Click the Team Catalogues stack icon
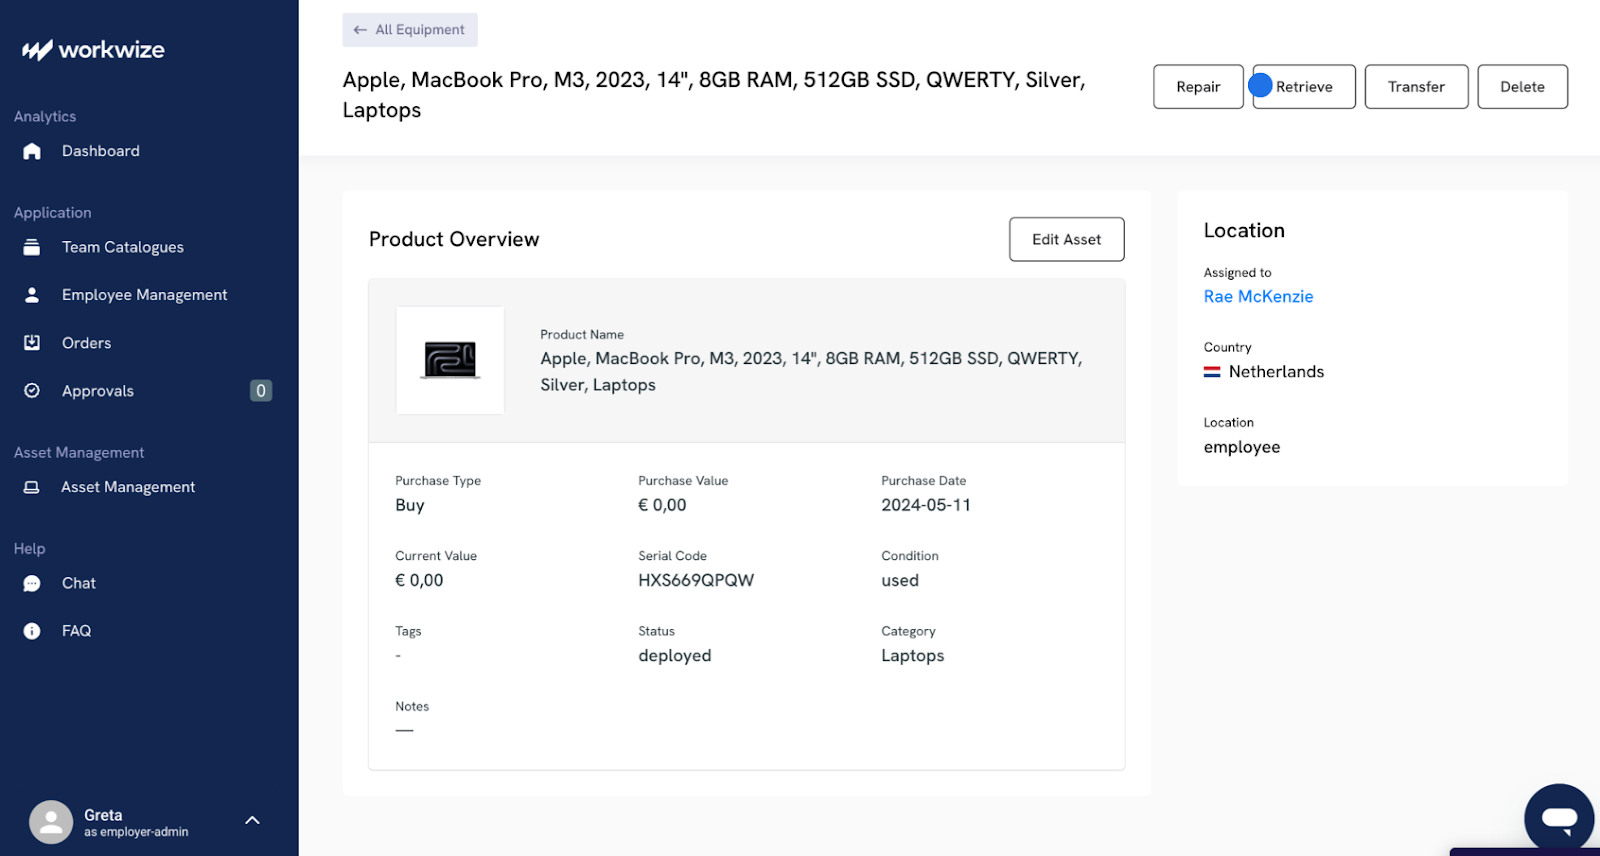This screenshot has width=1600, height=856. click(x=32, y=247)
